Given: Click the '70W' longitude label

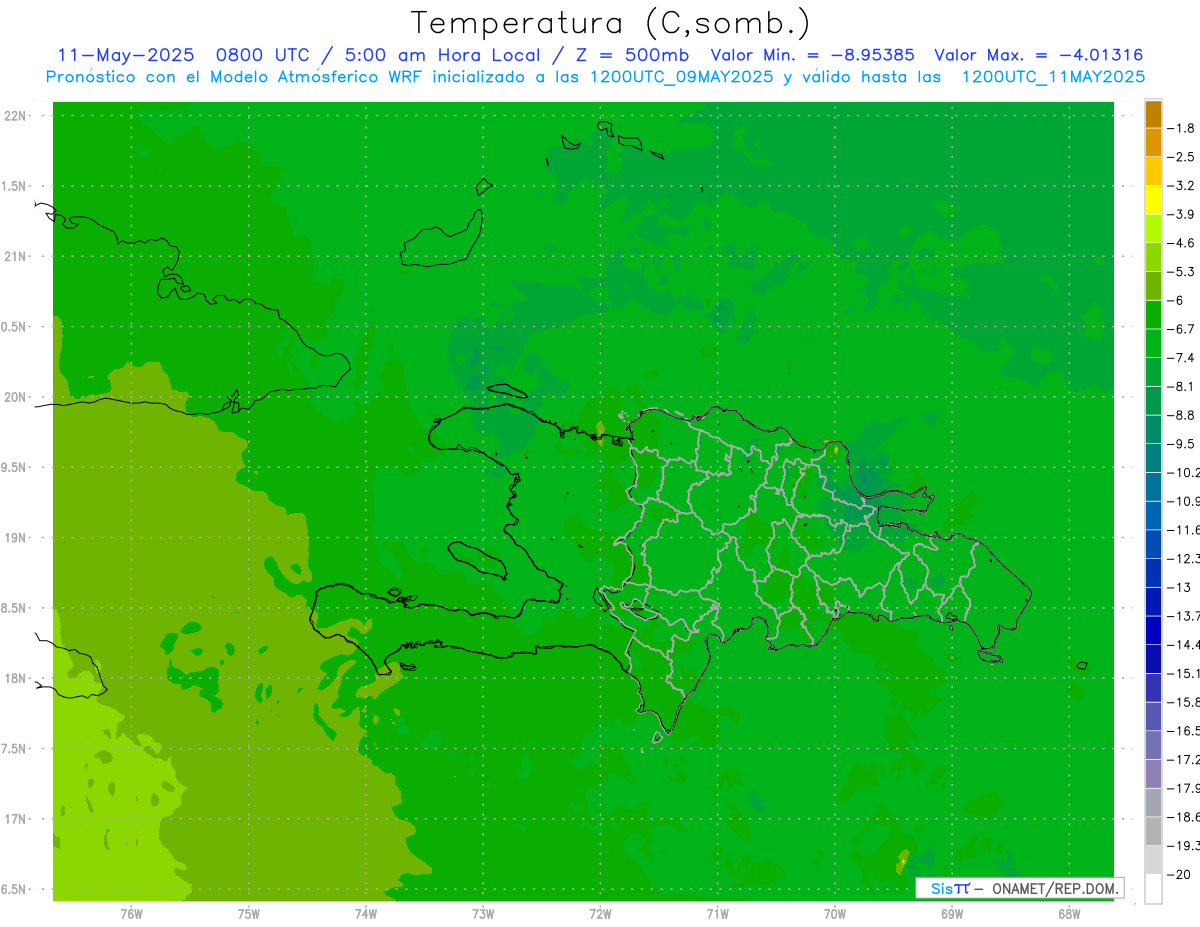Looking at the screenshot, I should [x=834, y=914].
